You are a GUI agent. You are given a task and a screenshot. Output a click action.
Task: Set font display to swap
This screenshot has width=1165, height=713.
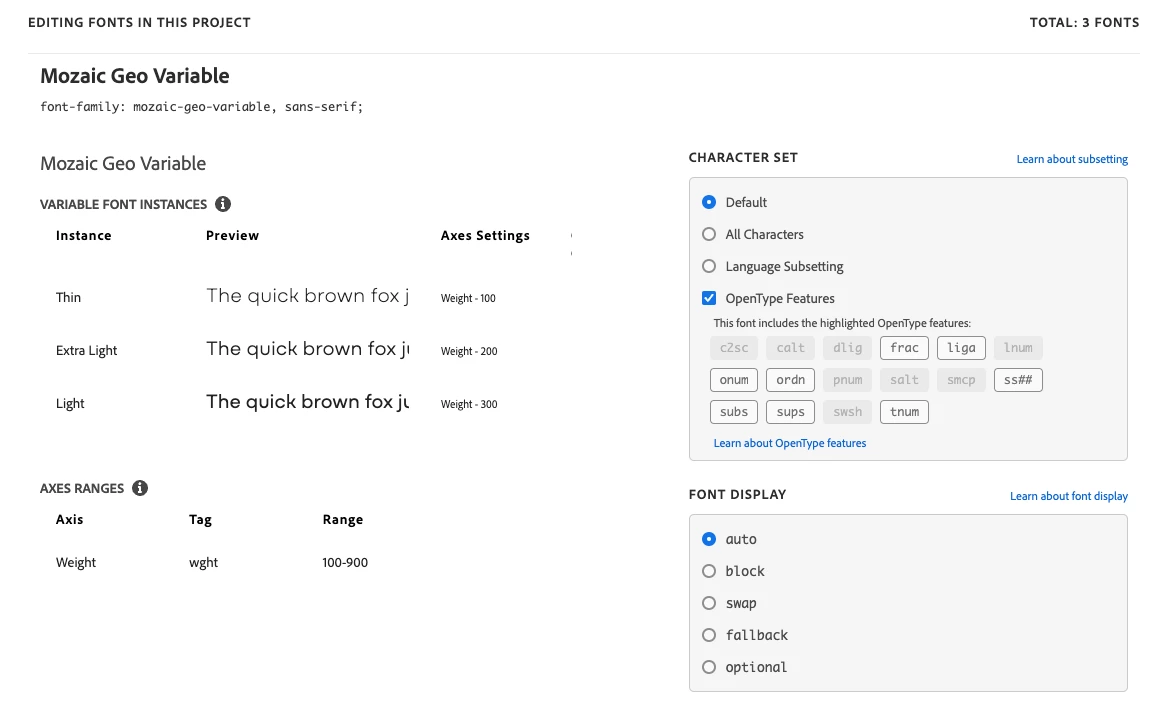pos(709,603)
